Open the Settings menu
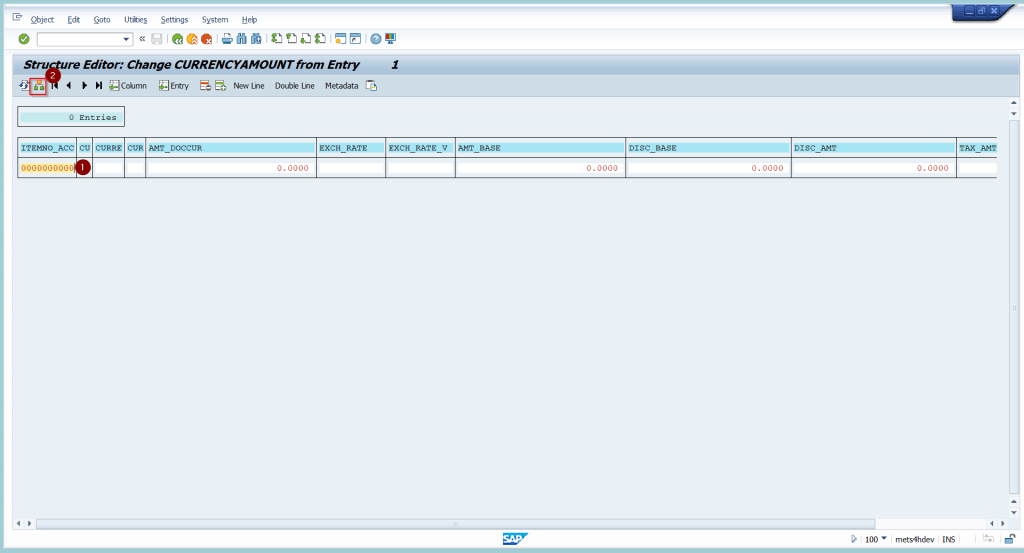This screenshot has height=553, width=1024. (x=174, y=20)
